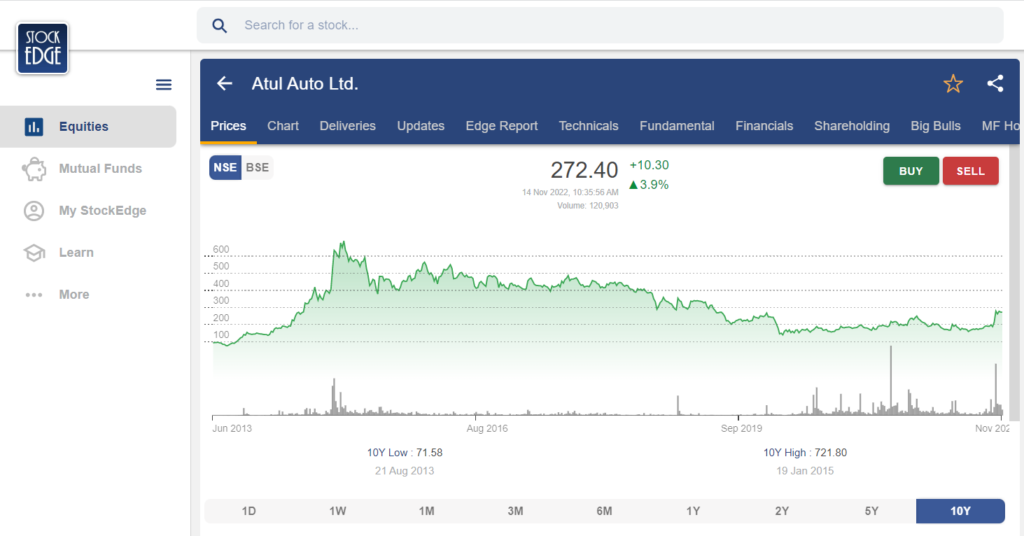Select the 1D time range
Viewport: 1024px width, 536px height.
coord(249,511)
